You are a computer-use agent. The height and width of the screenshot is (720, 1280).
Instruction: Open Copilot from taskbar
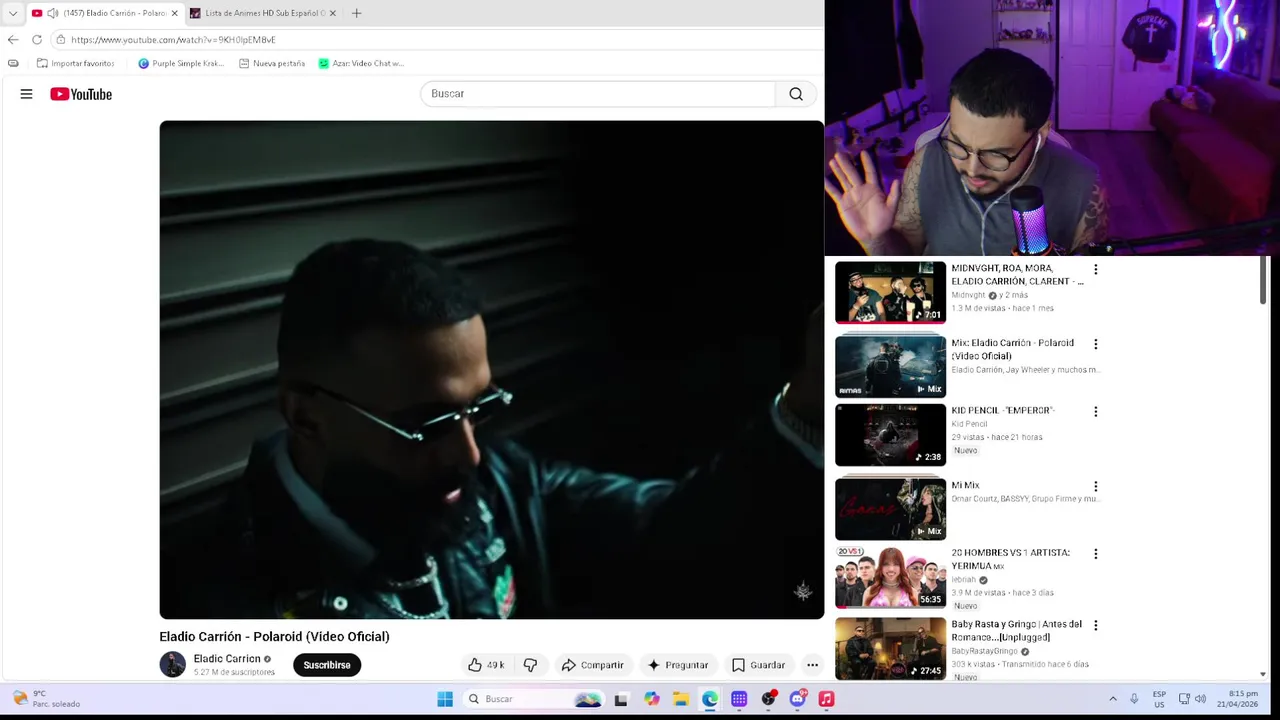tap(651, 699)
